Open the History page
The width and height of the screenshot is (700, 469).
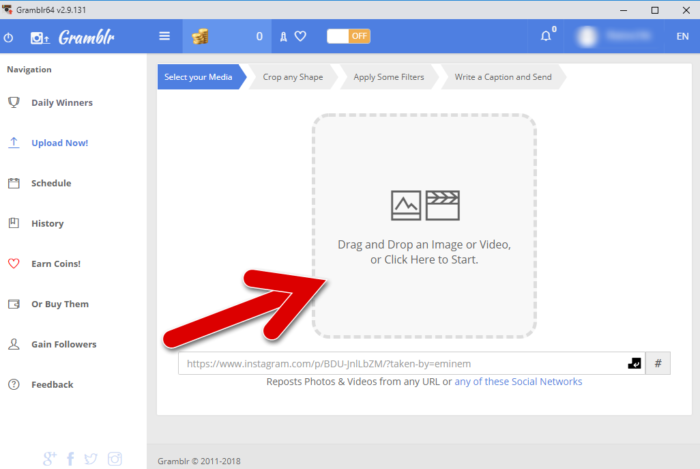point(47,224)
